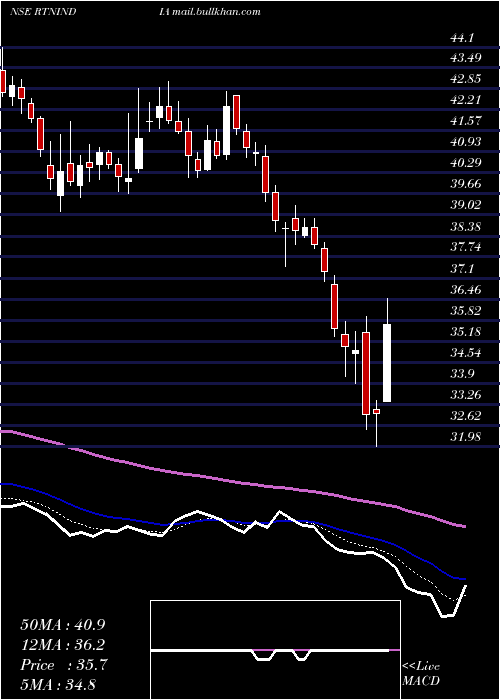
Task: Click the 44.1 price axis label
Action: pos(462,38)
